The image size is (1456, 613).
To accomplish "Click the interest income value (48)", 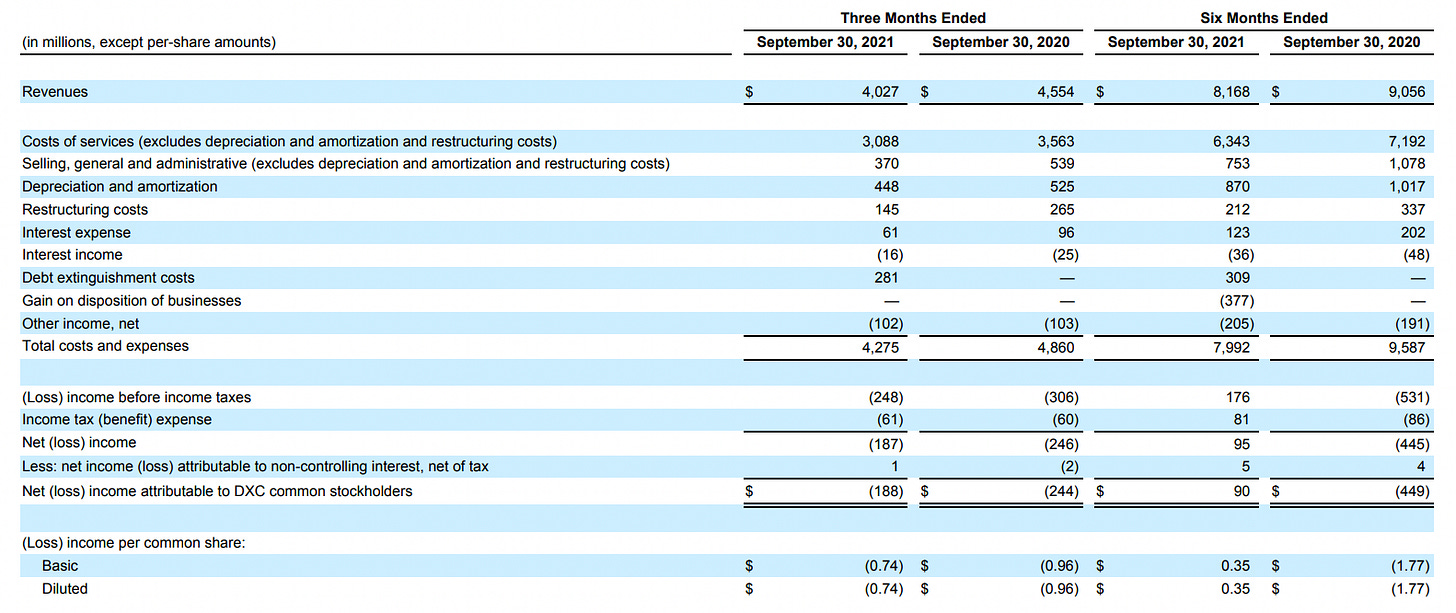I will click(x=1417, y=255).
